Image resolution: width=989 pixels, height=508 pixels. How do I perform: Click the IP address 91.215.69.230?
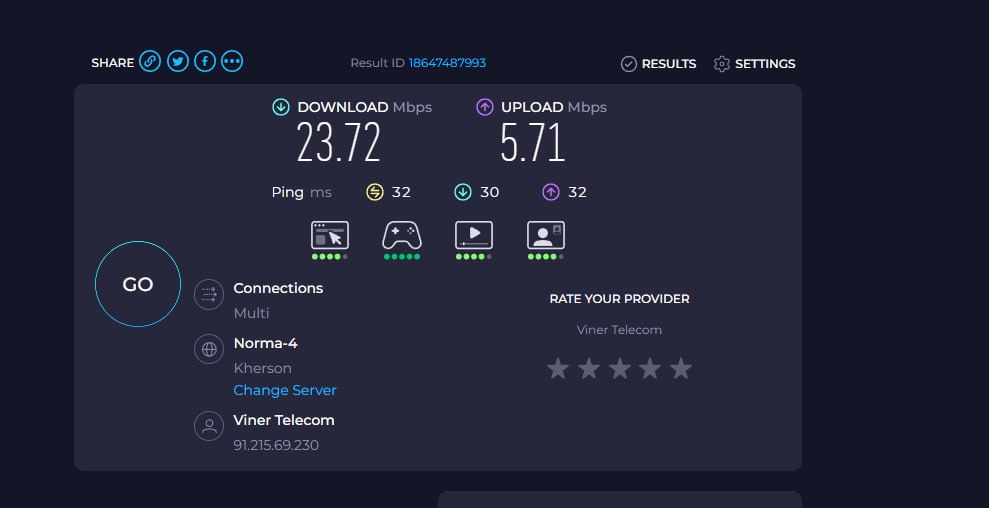click(276, 445)
